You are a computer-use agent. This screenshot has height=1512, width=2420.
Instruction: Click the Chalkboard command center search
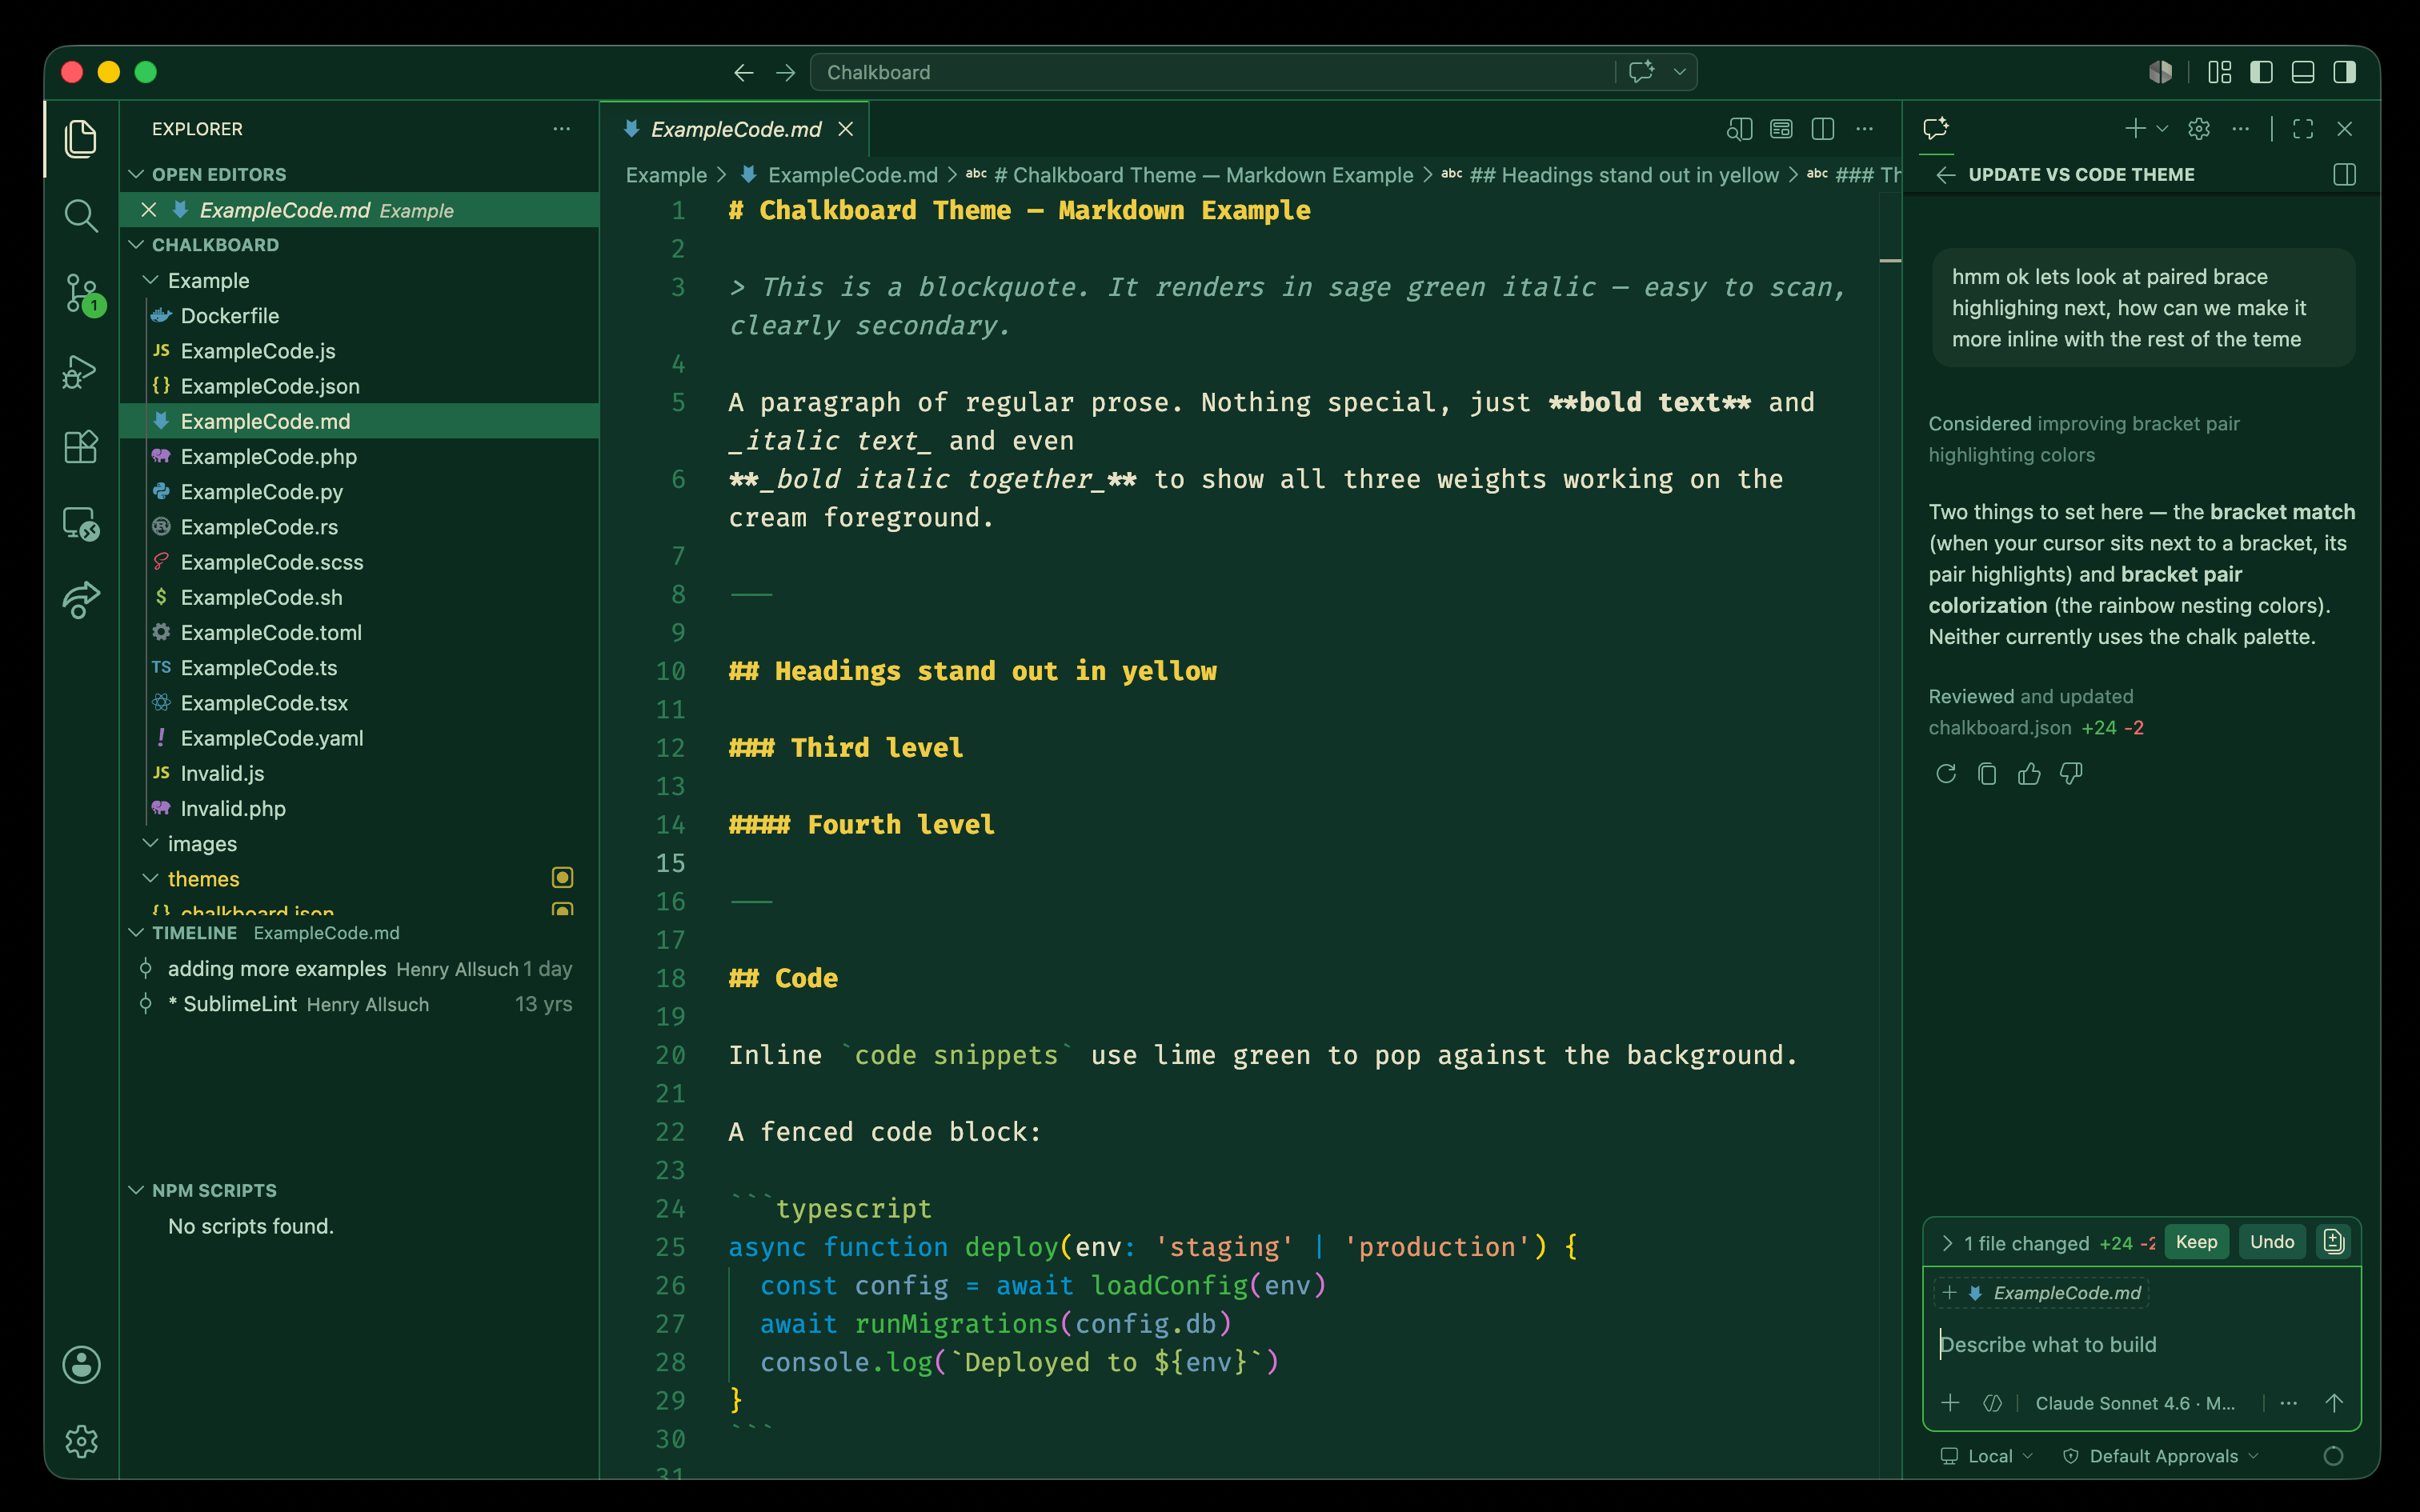pos(1212,72)
